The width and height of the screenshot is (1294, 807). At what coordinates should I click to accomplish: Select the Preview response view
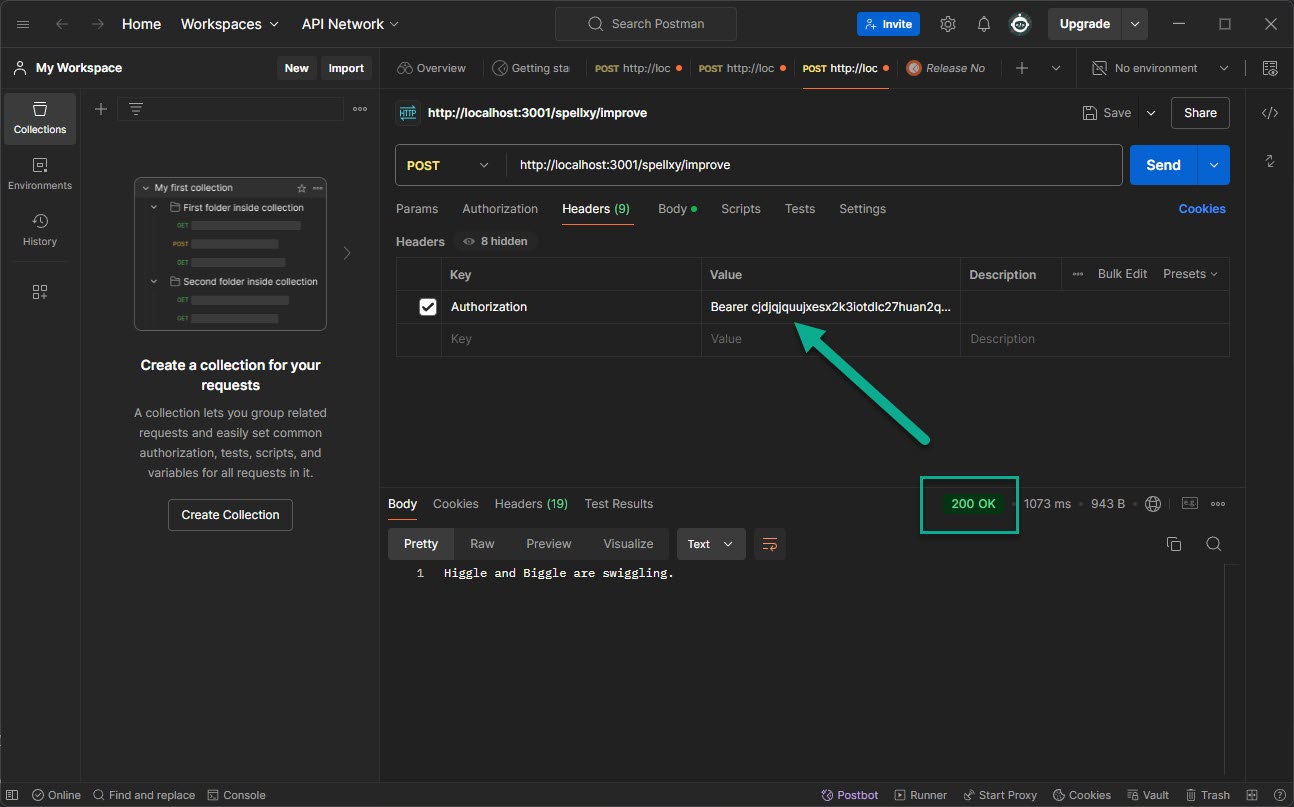pyautogui.click(x=549, y=544)
